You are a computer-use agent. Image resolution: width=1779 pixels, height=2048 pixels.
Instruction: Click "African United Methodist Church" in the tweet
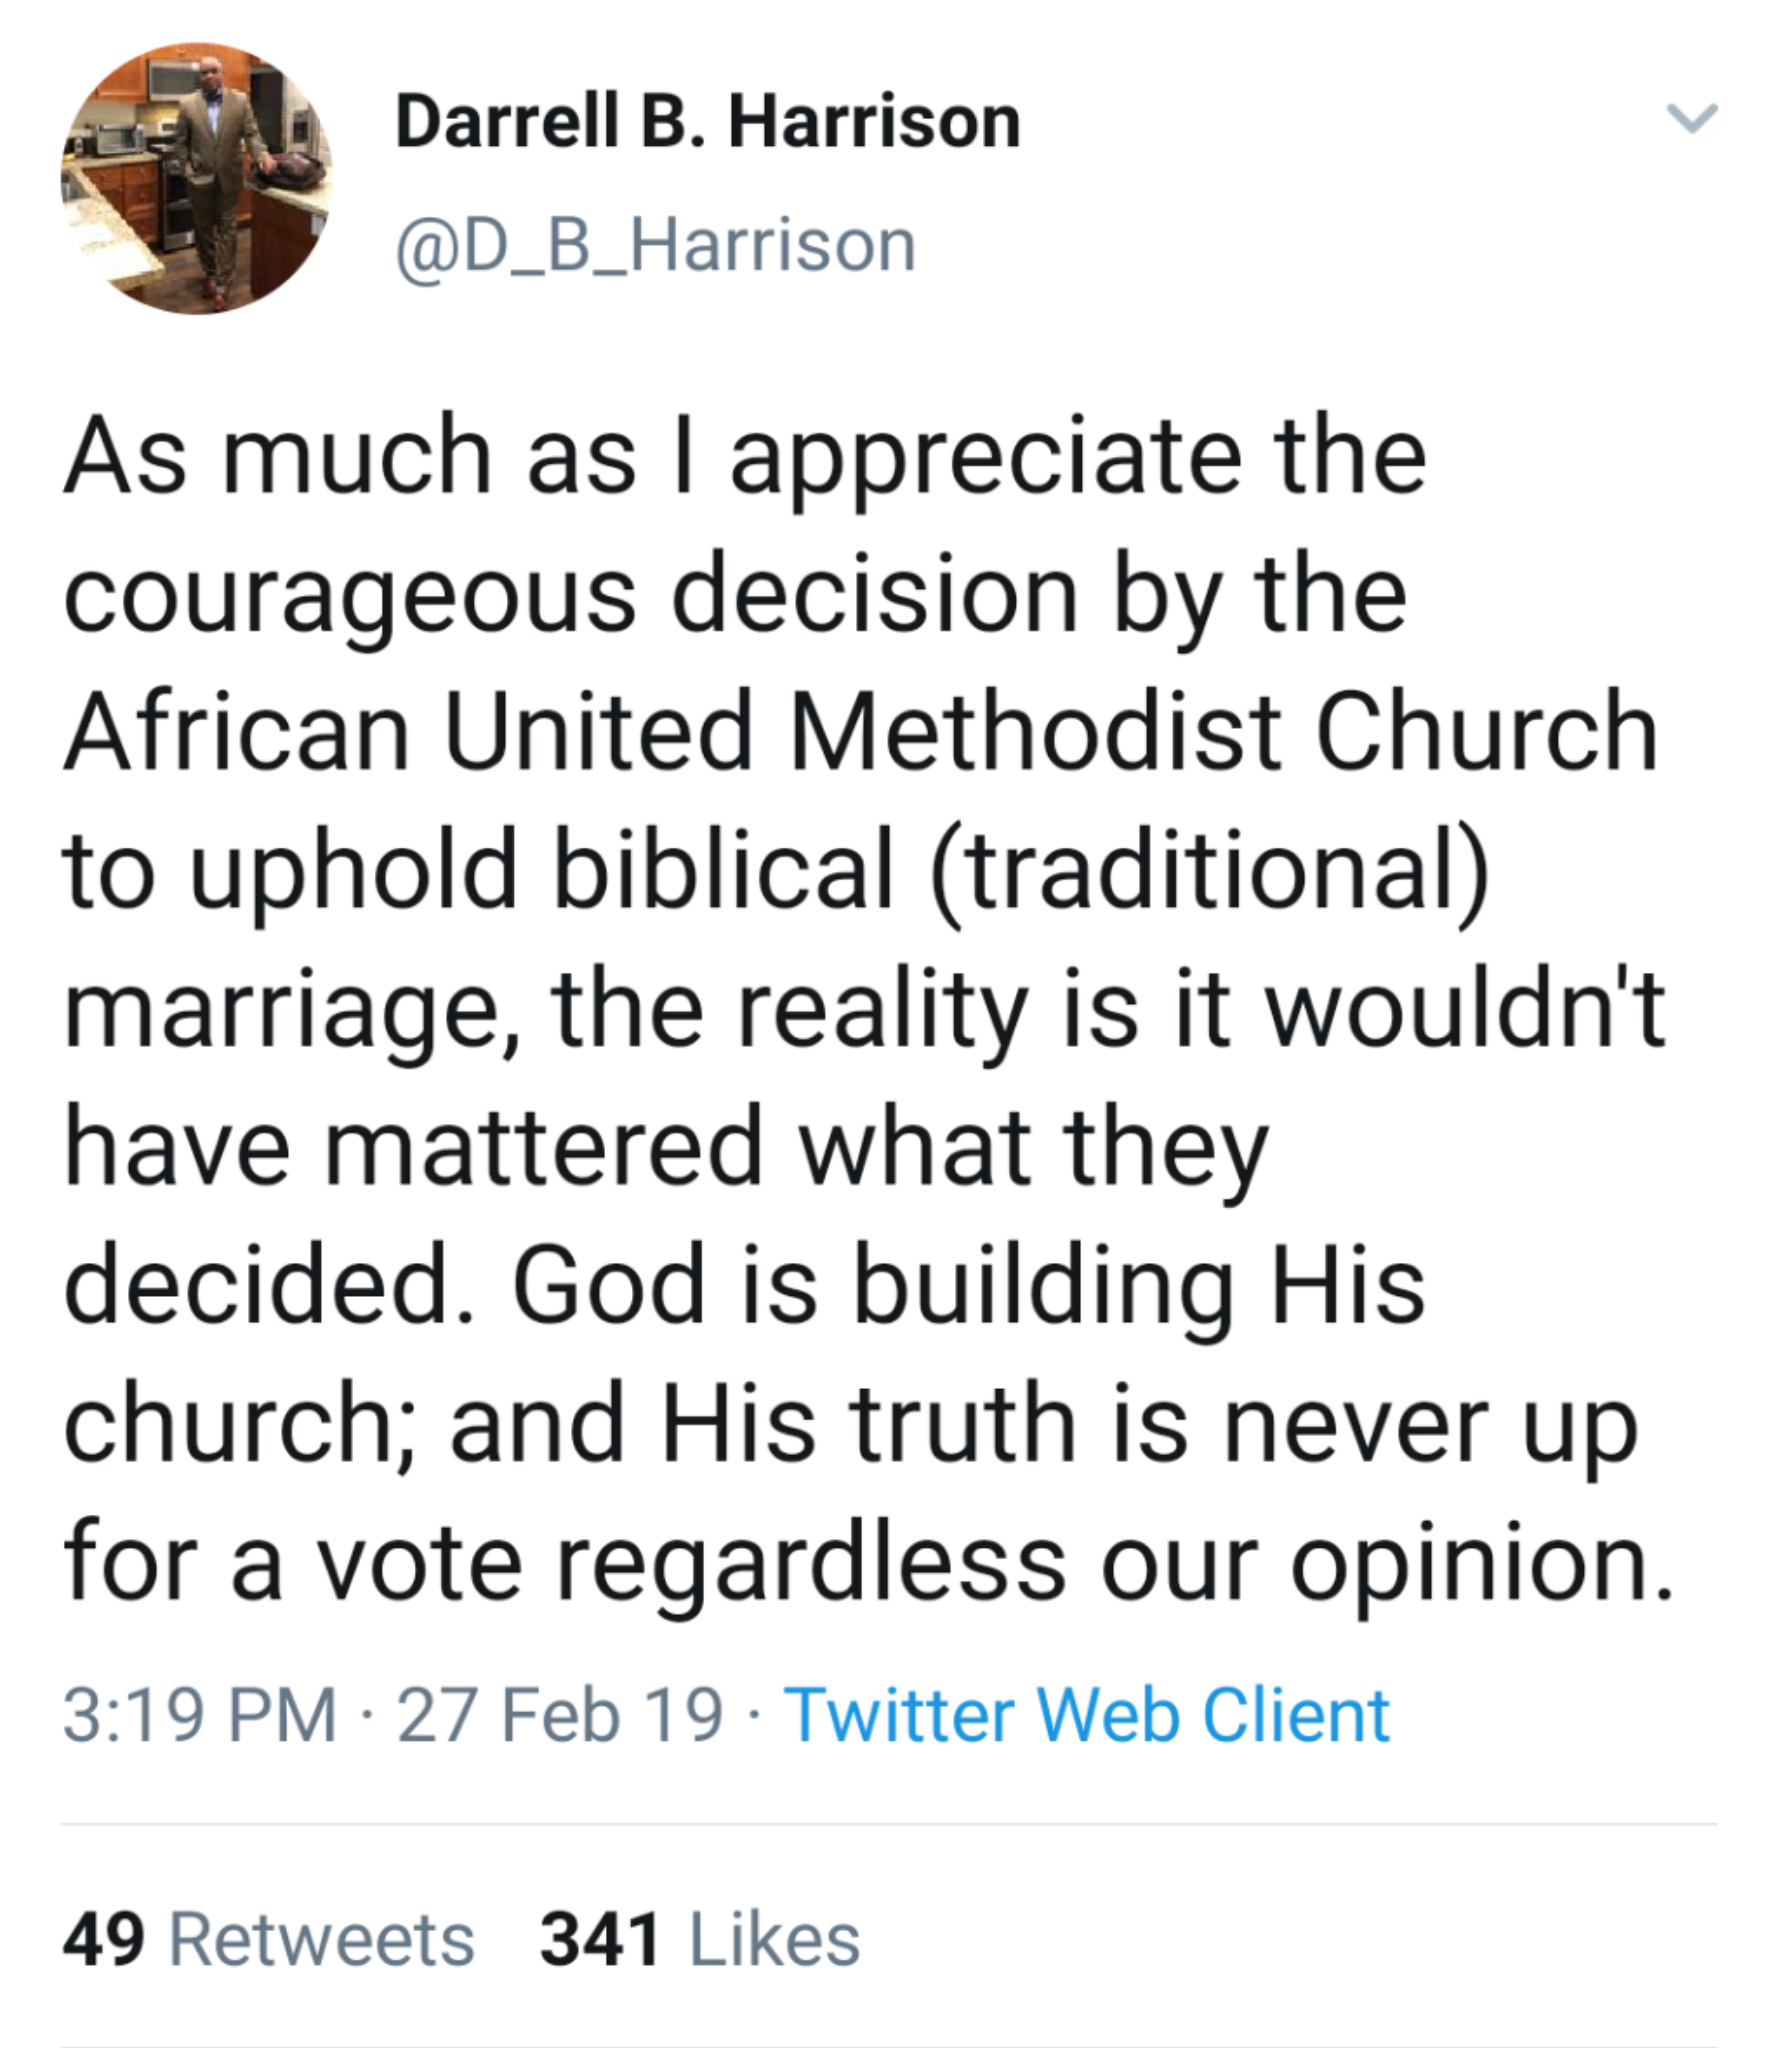coord(860,732)
